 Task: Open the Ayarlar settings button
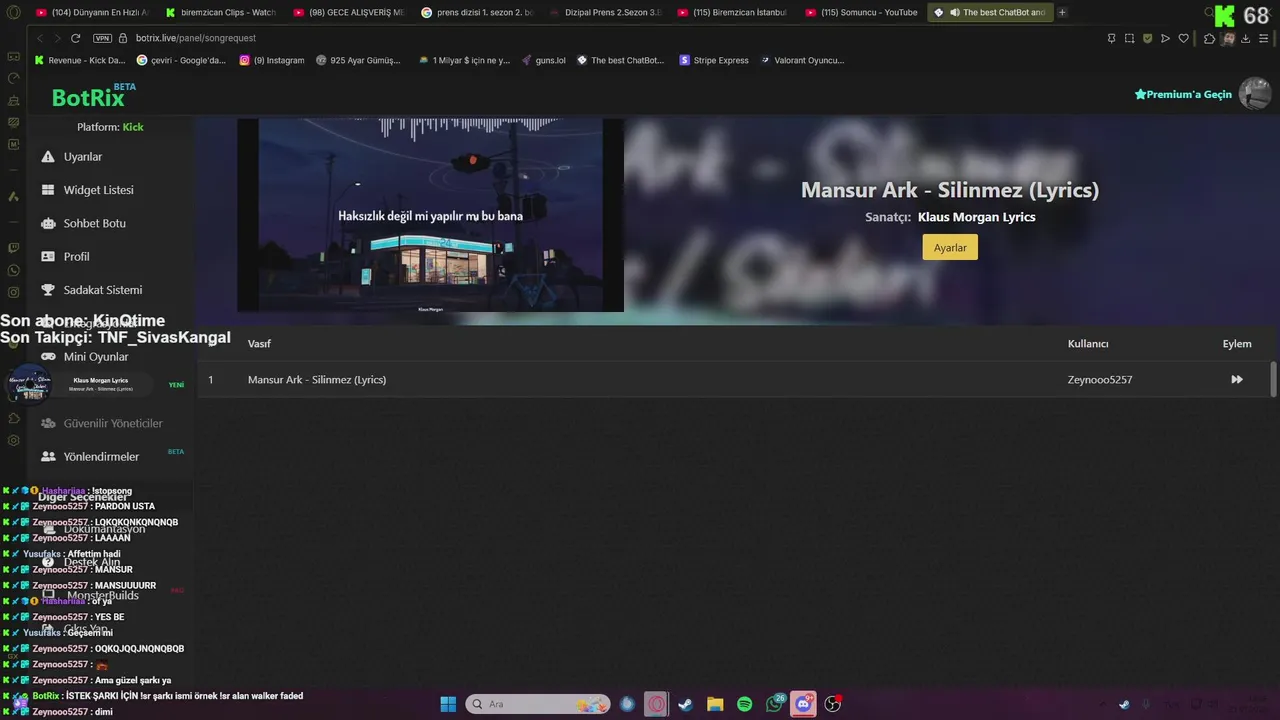pyautogui.click(x=950, y=247)
